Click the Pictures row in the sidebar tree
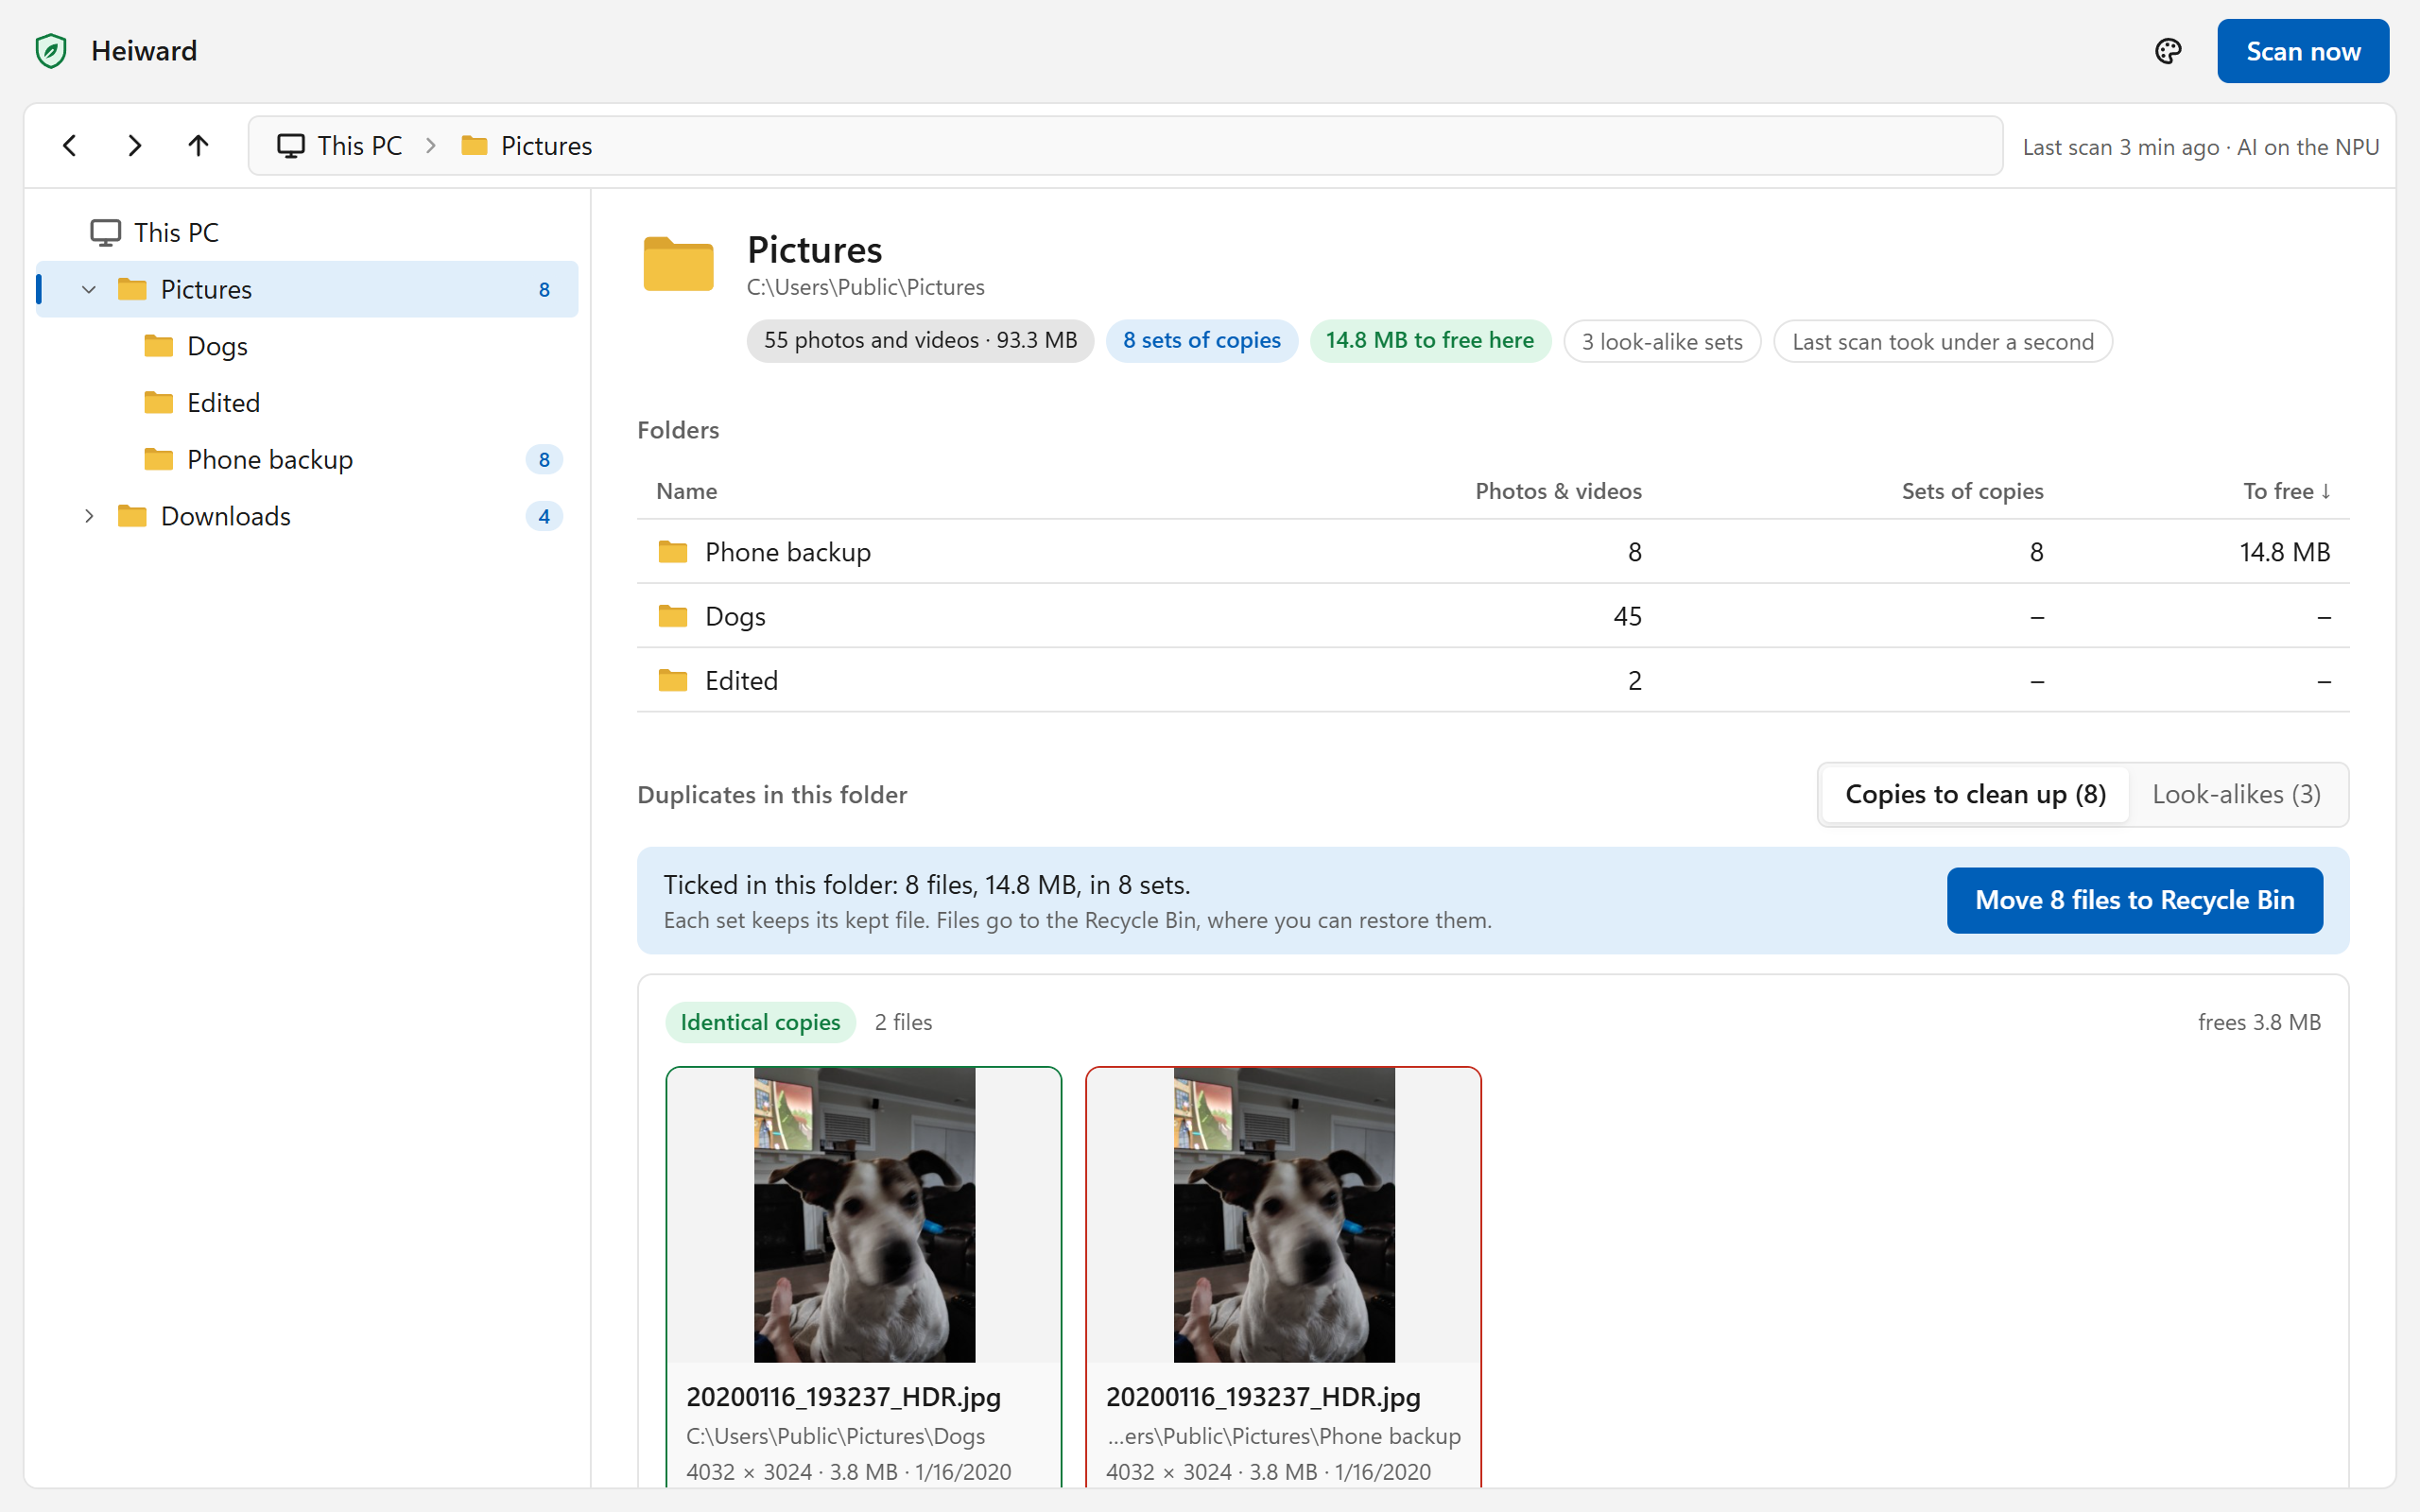2420x1512 pixels. [x=307, y=290]
